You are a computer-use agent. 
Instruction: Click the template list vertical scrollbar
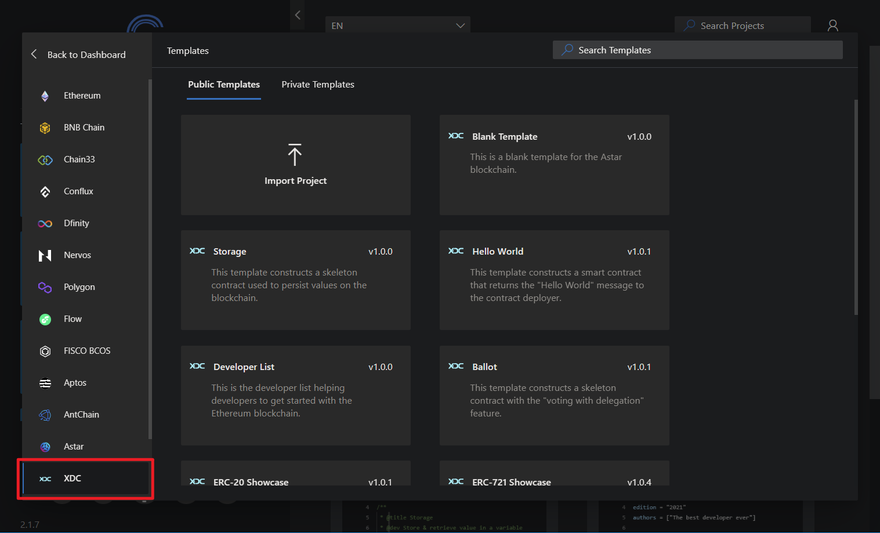pos(856,208)
